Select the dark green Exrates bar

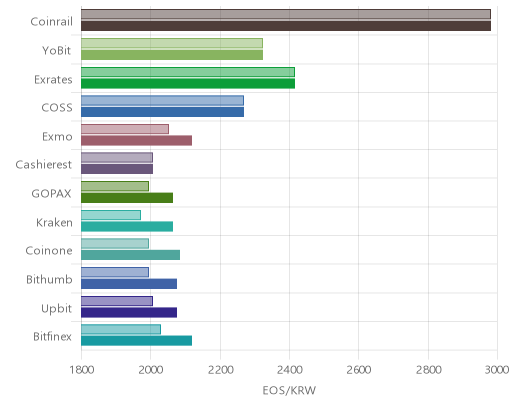pos(188,84)
